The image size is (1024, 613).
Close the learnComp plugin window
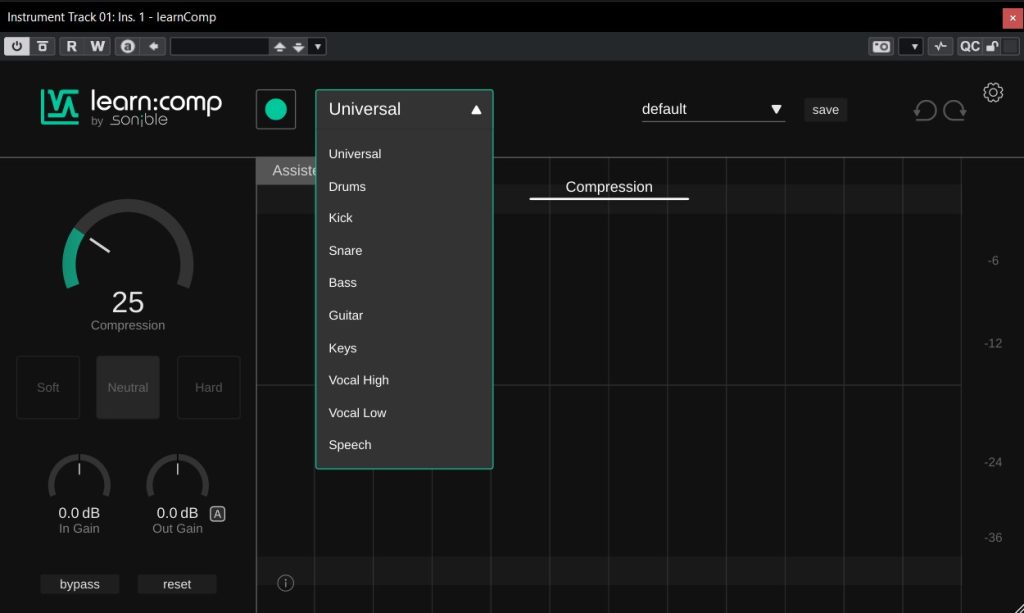(1012, 18)
